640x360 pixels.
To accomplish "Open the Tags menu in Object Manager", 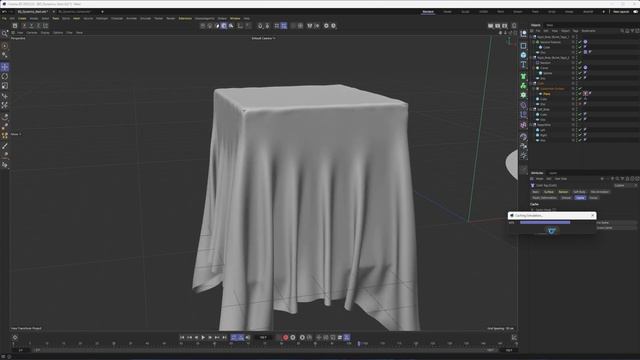I will click(575, 31).
